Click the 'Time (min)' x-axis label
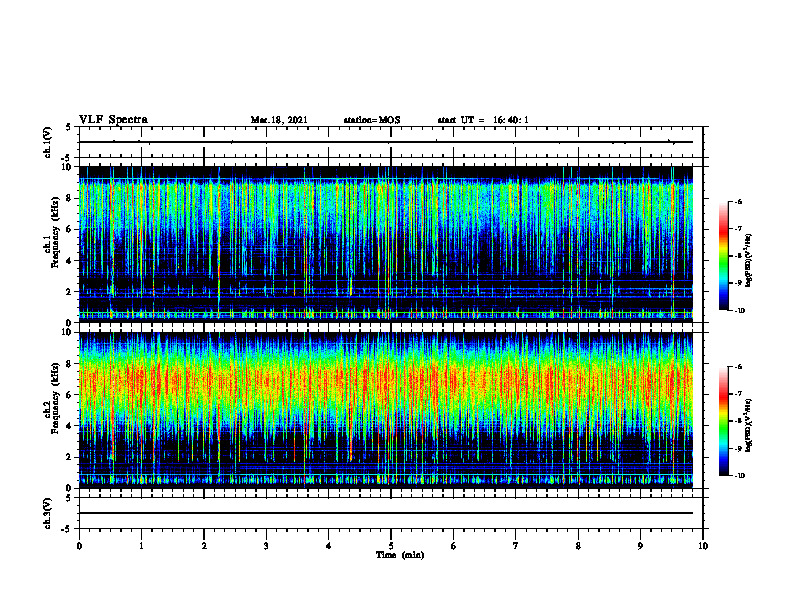792x612 pixels. tap(400, 555)
